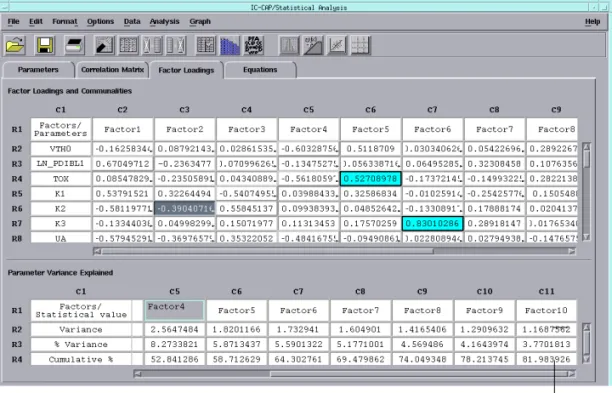Click the Print icon in toolbar
612x393 pixels.
74,45
